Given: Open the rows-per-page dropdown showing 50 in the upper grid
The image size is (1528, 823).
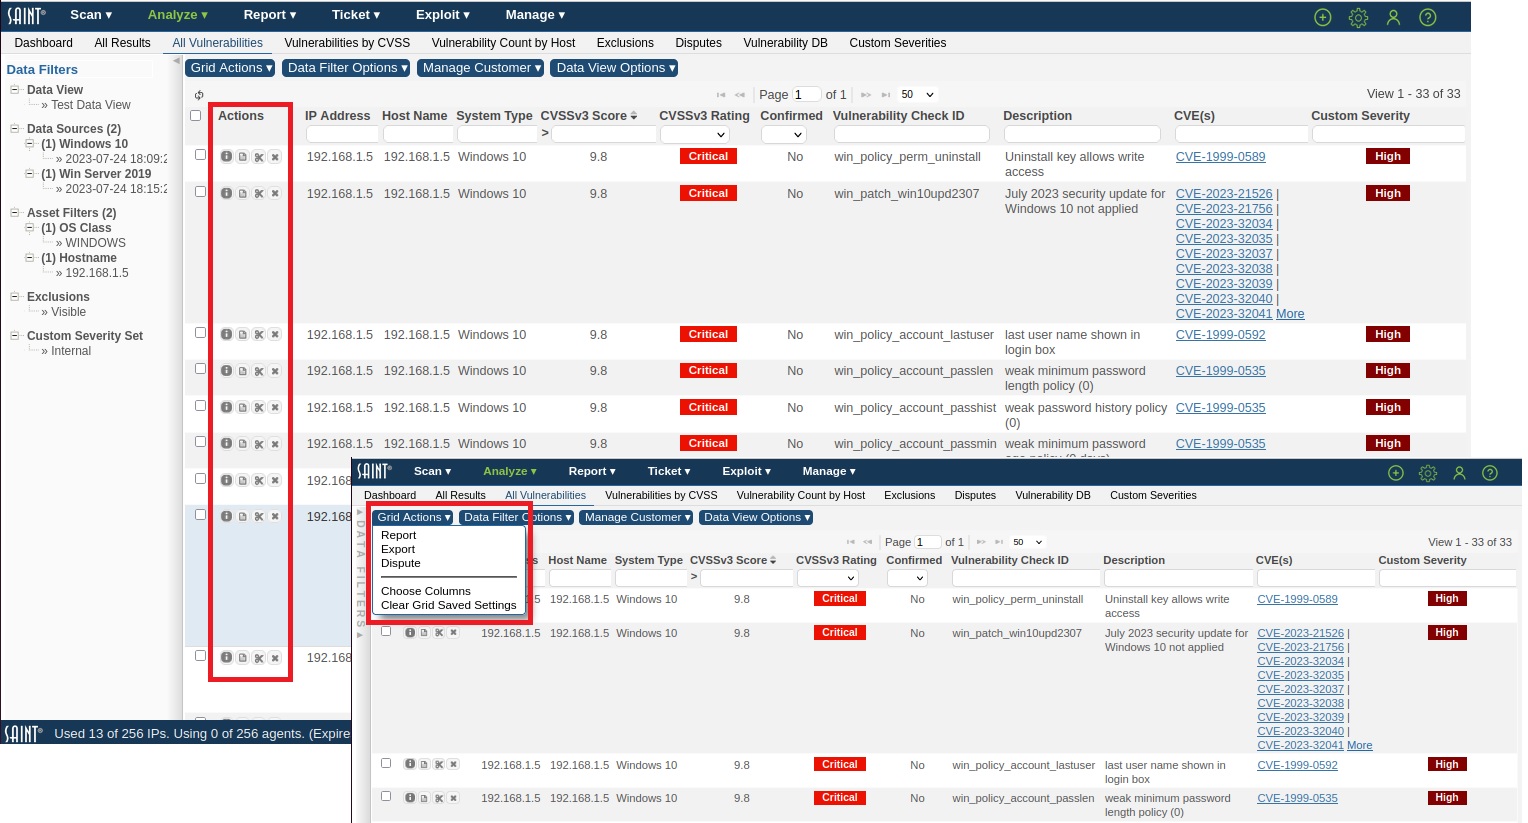Looking at the screenshot, I should tap(917, 95).
